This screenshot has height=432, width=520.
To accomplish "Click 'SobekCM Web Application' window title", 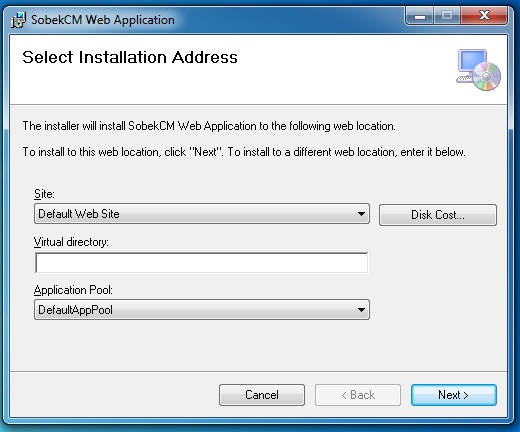I will pyautogui.click(x=103, y=20).
